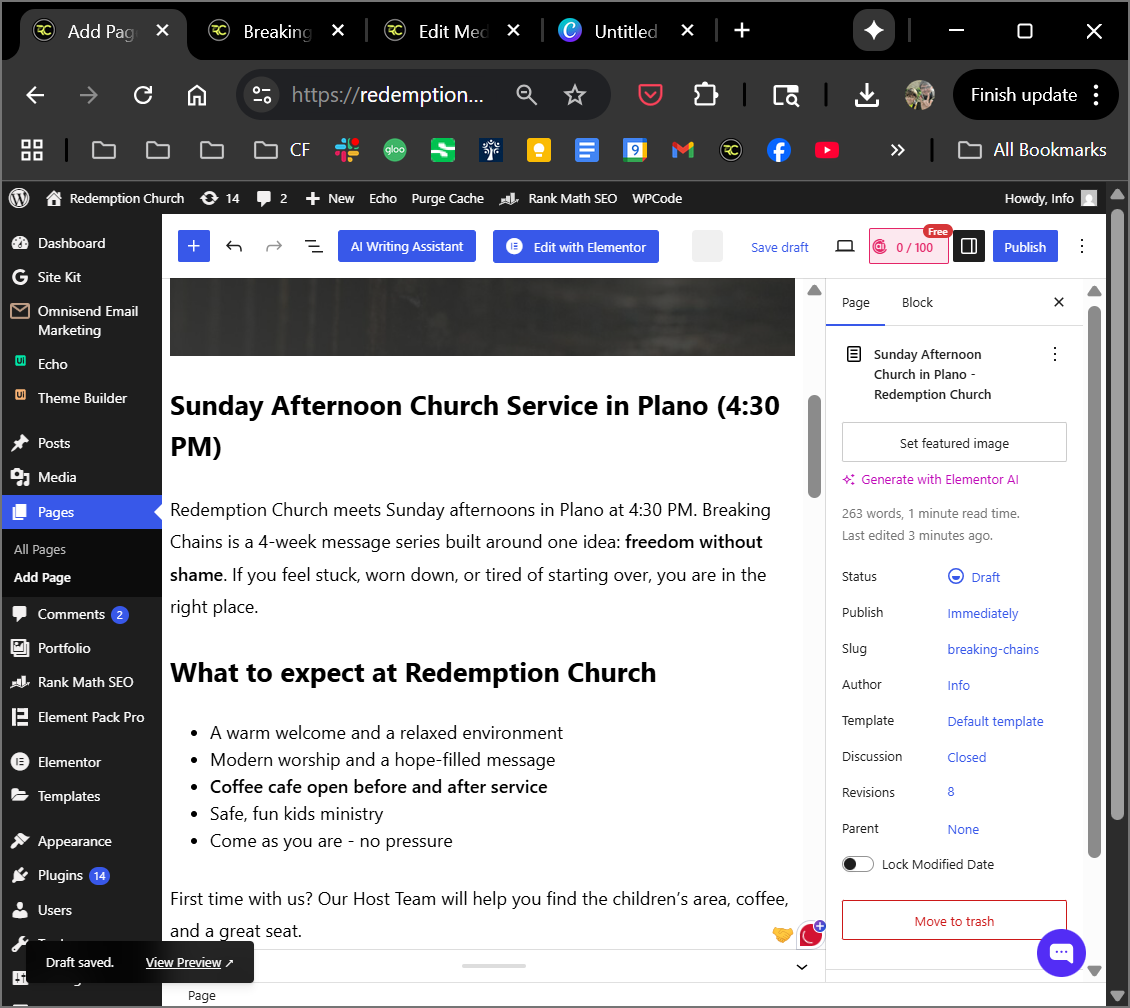The width and height of the screenshot is (1130, 1008).
Task: Undo the last edit
Action: (x=234, y=247)
